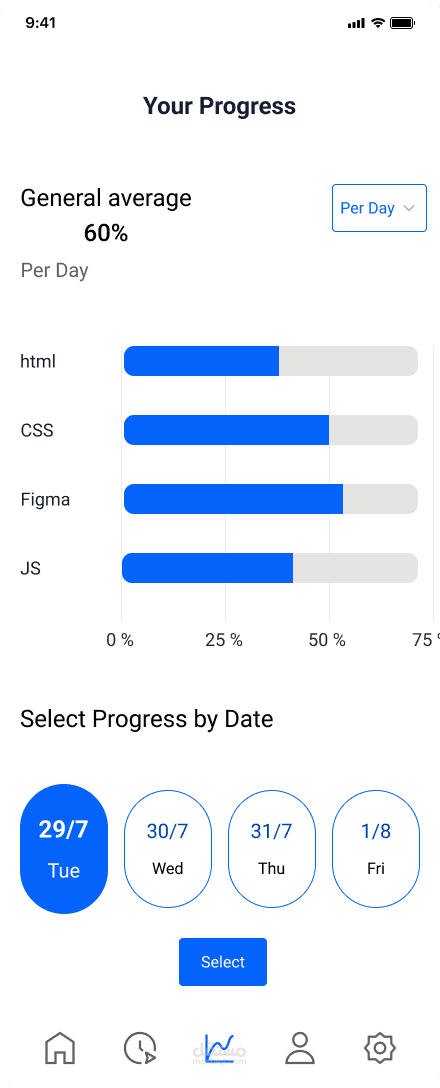Tap the Wi-Fi icon in status bar
Image resolution: width=440 pixels, height=1088 pixels.
(x=378, y=23)
